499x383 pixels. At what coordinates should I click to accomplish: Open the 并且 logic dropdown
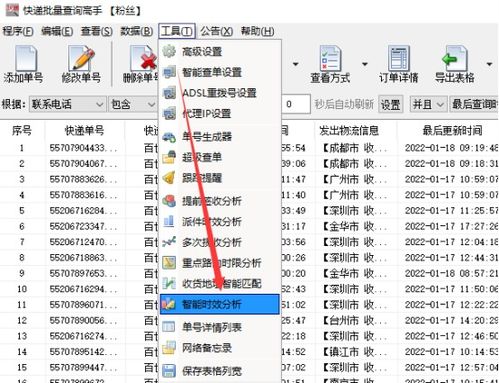[428, 105]
